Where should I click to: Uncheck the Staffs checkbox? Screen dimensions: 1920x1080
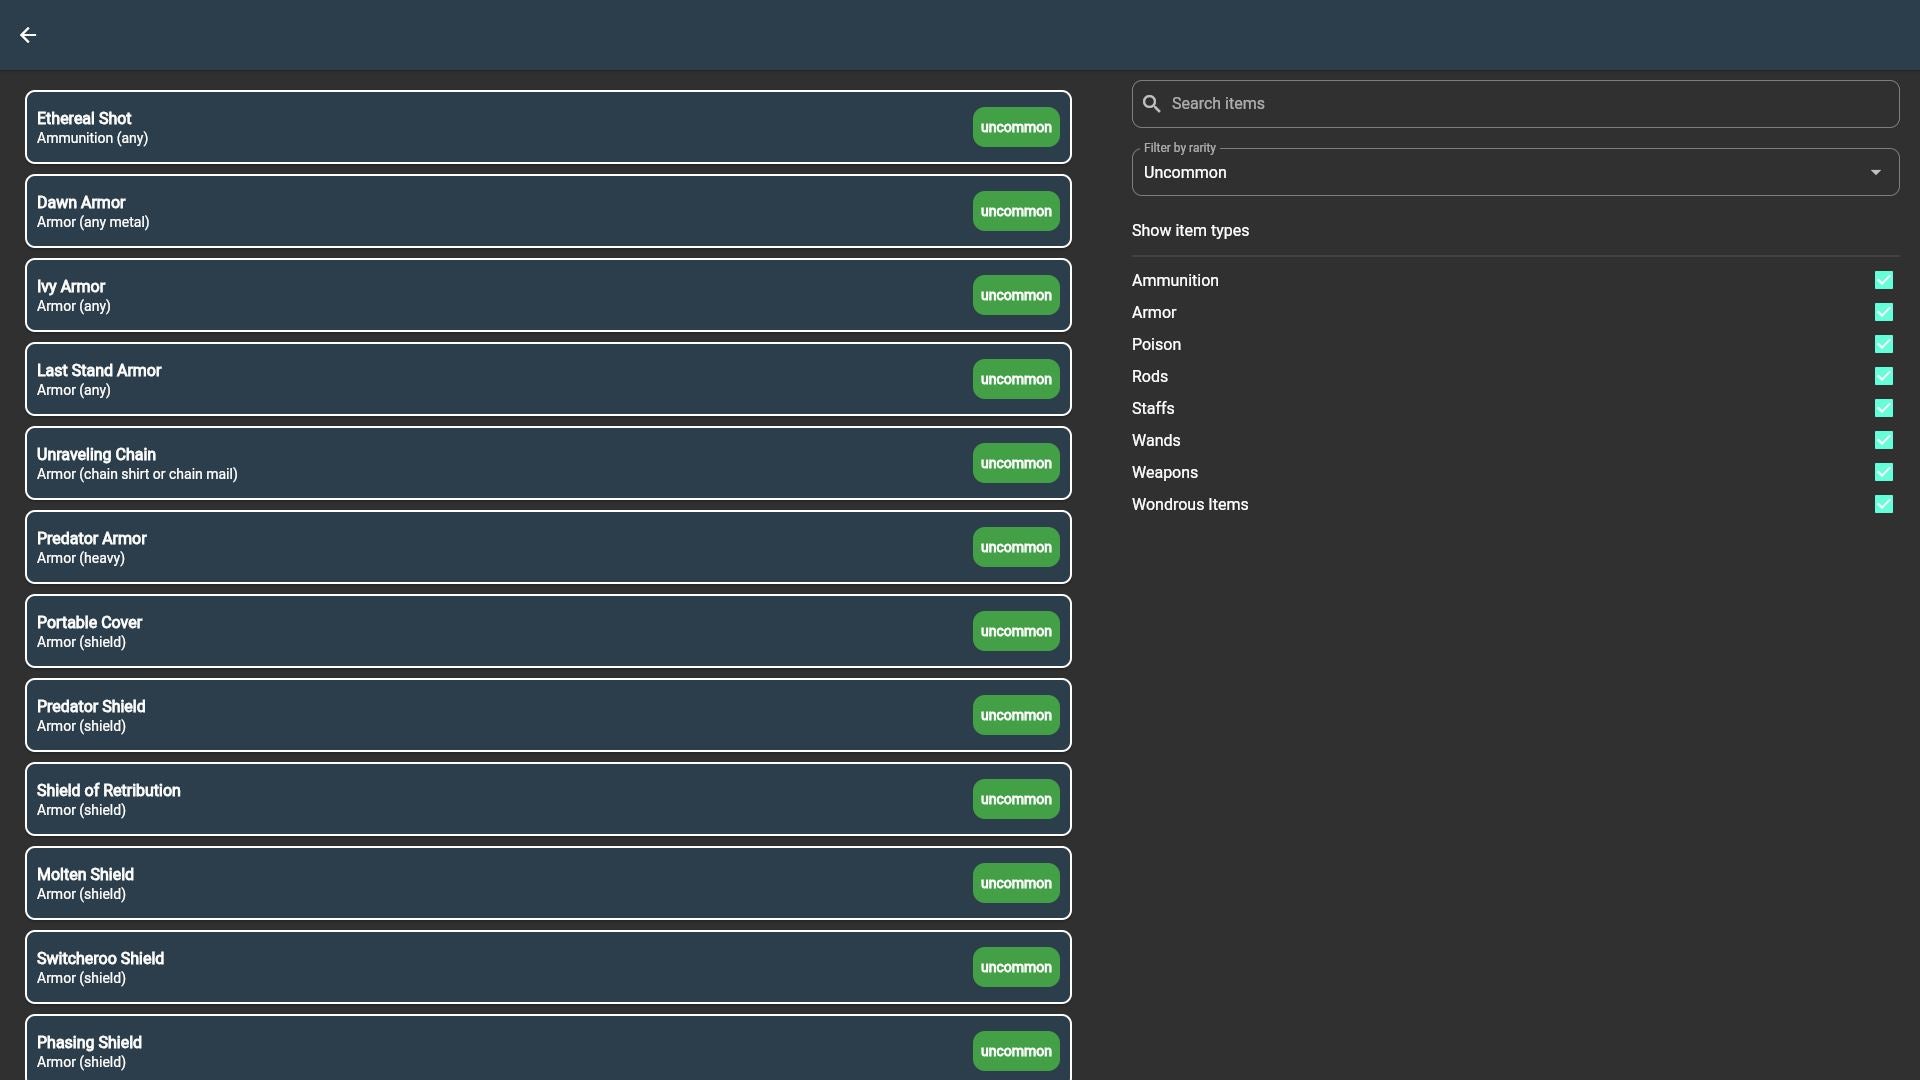(x=1883, y=409)
